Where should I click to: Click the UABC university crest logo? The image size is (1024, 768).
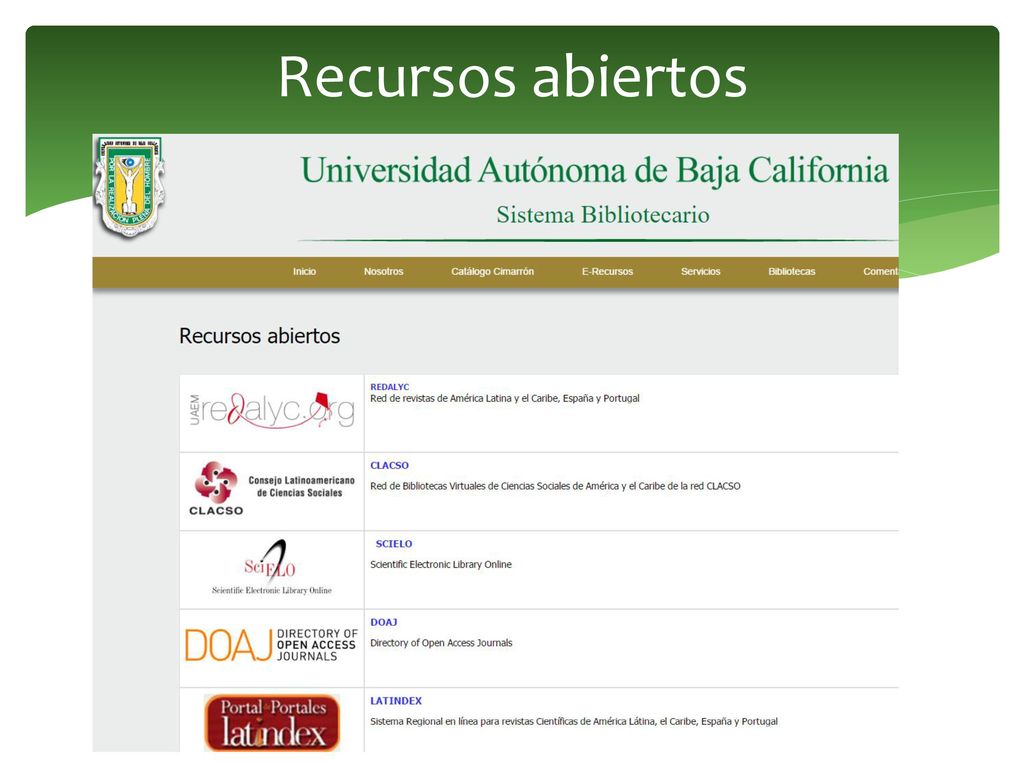(129, 187)
